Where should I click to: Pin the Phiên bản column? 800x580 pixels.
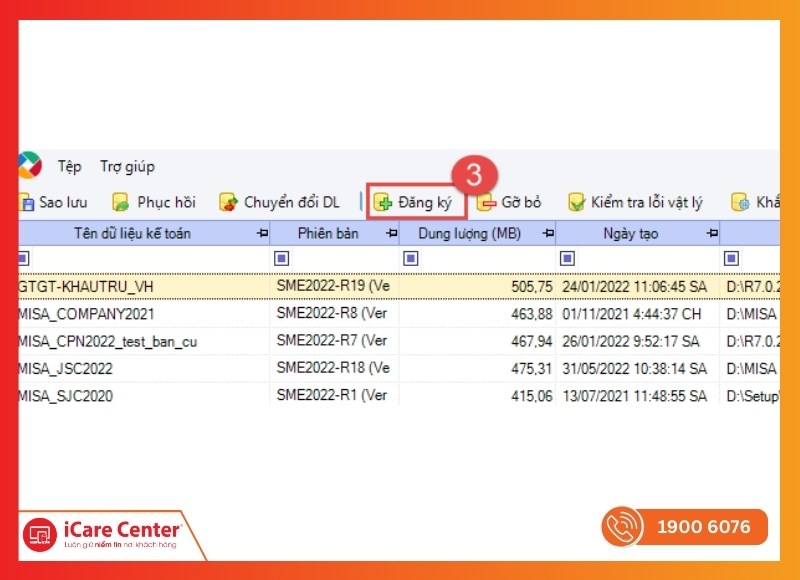pos(392,234)
